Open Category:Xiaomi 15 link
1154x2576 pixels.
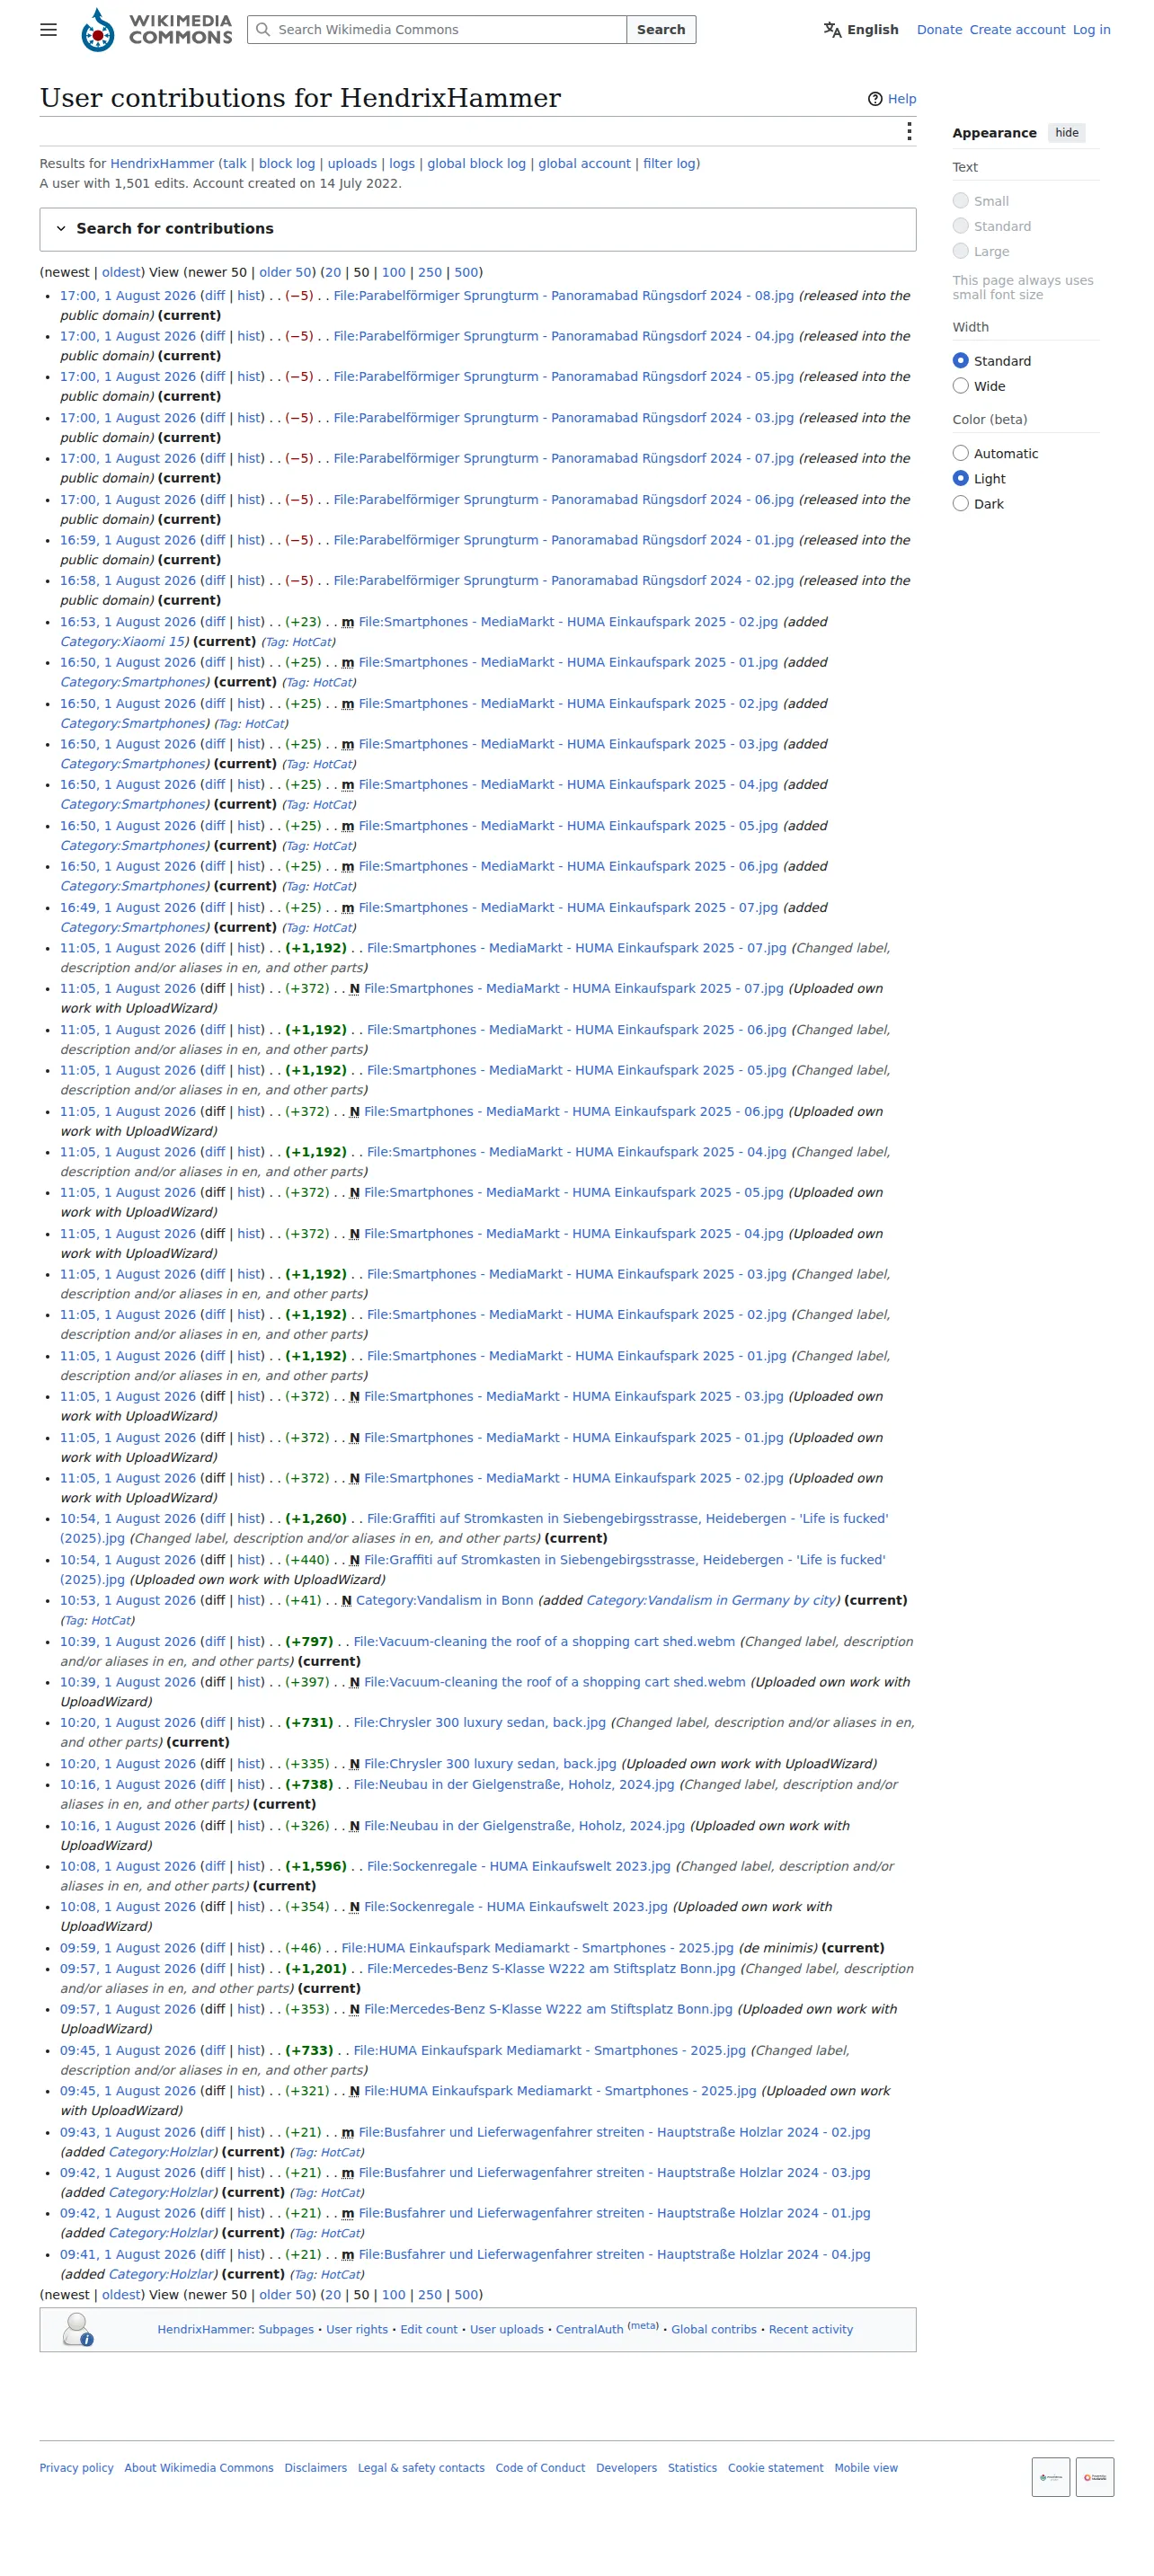[123, 642]
